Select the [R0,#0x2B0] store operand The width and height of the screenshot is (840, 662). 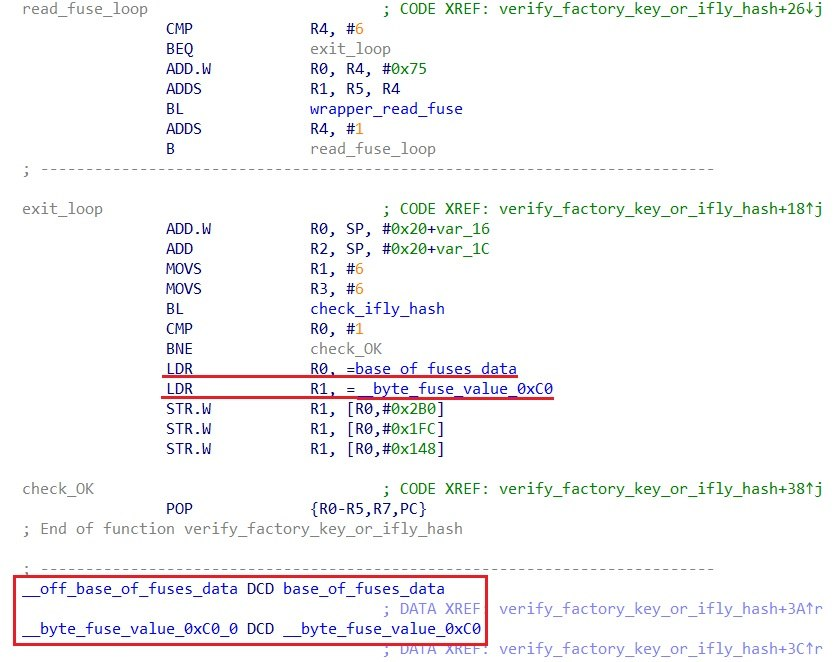[395, 409]
